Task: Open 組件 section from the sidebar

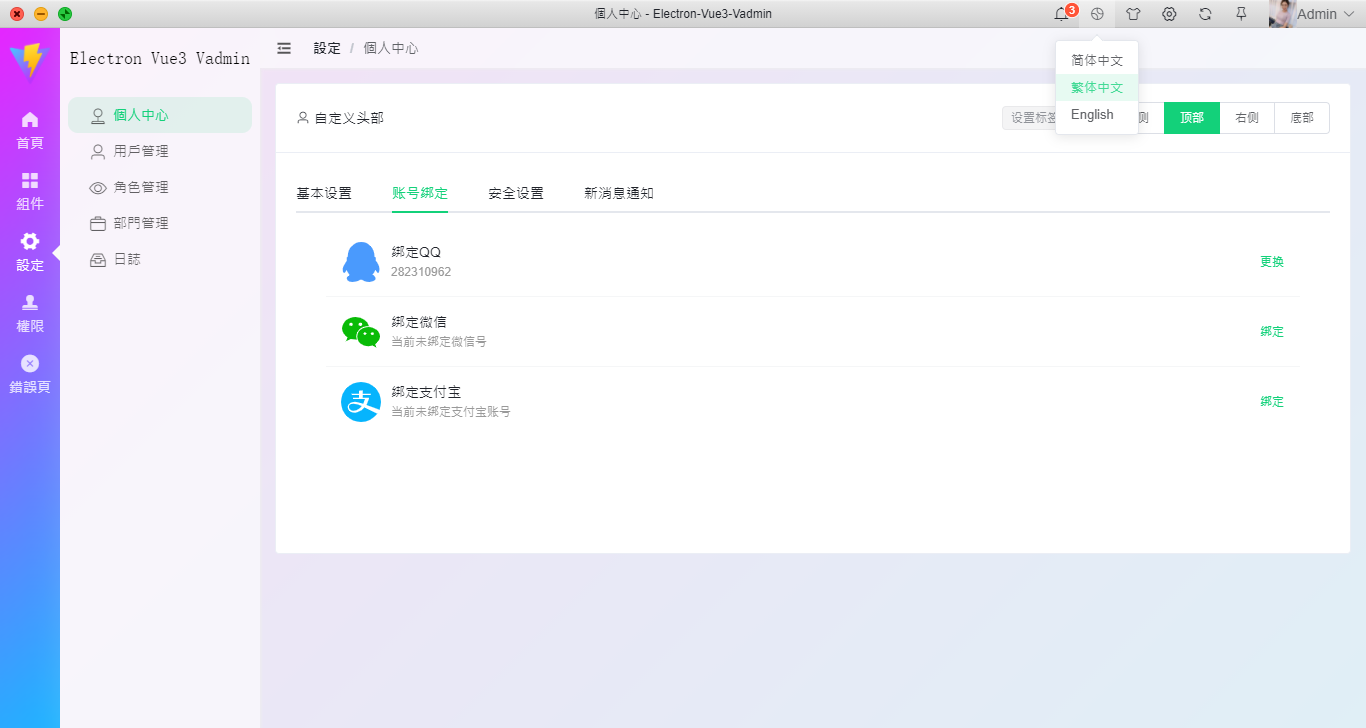Action: pos(30,190)
